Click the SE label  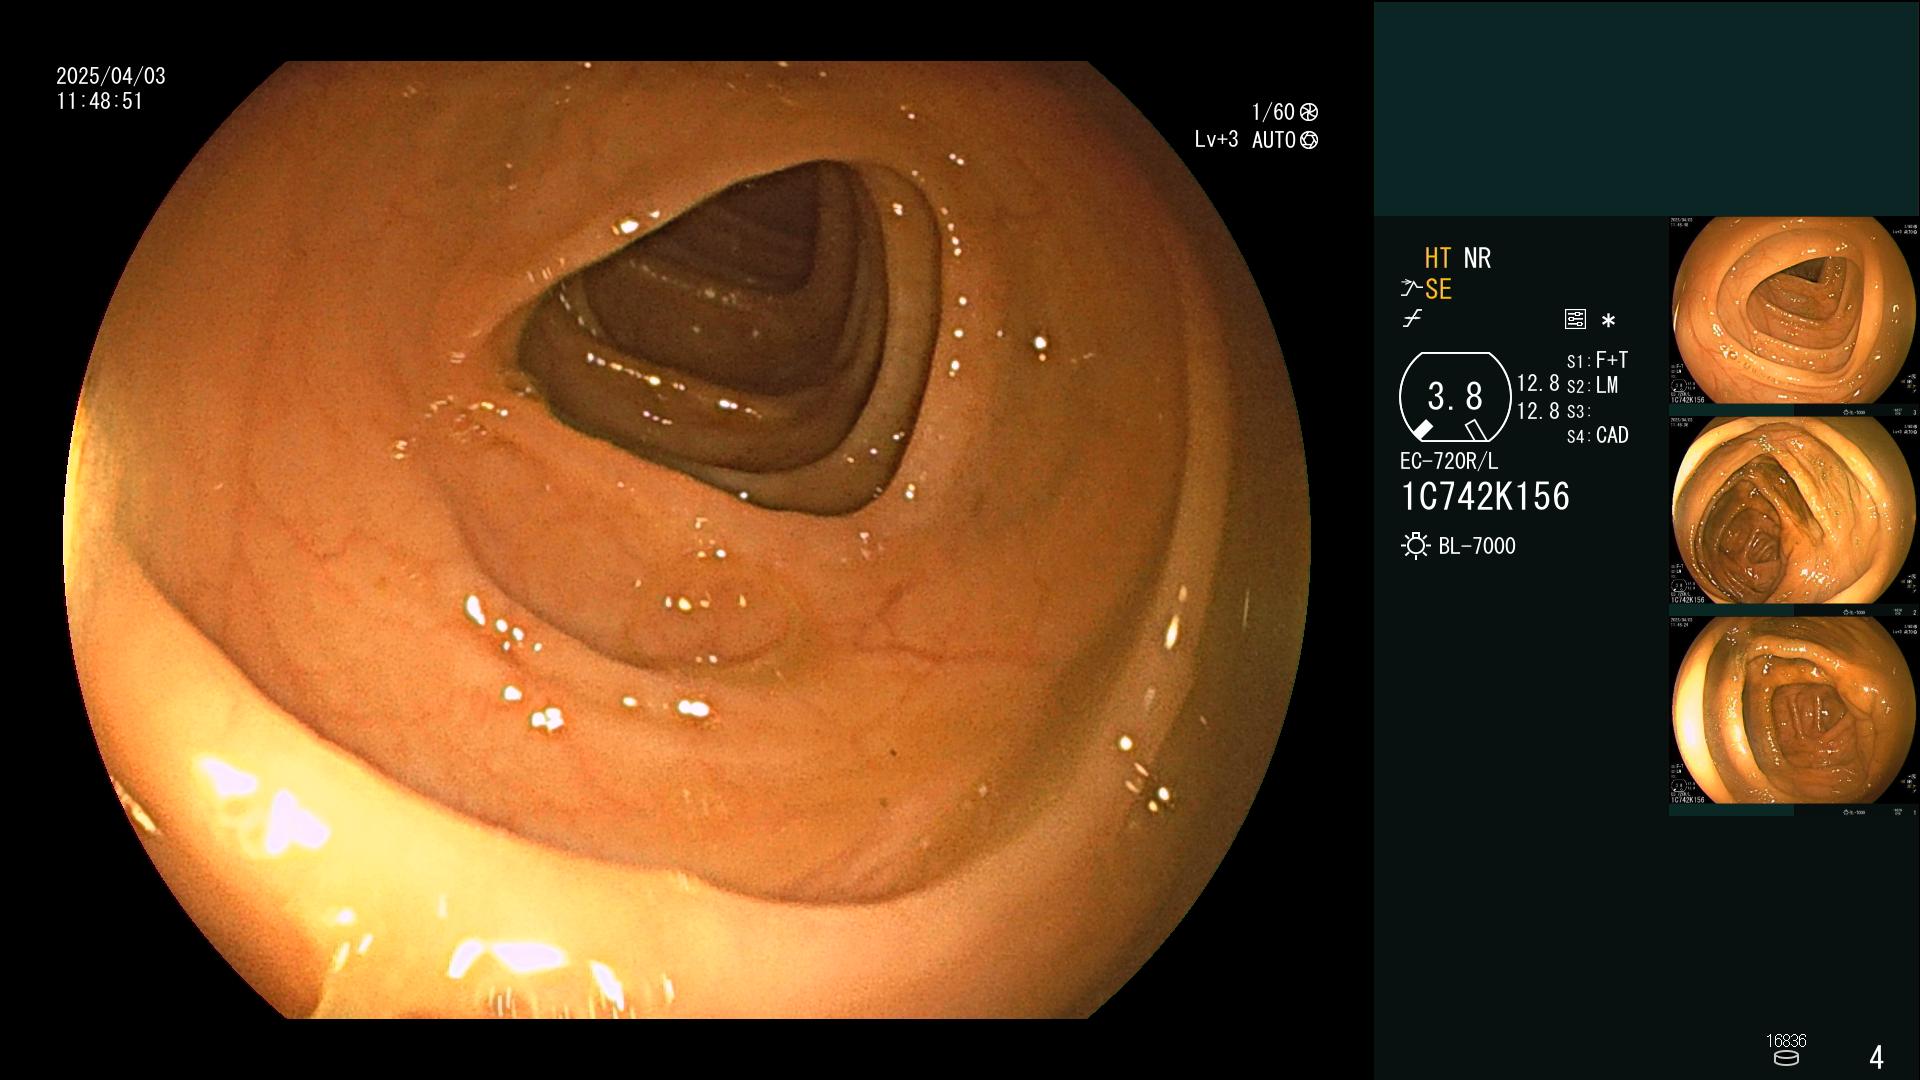pos(1438,289)
